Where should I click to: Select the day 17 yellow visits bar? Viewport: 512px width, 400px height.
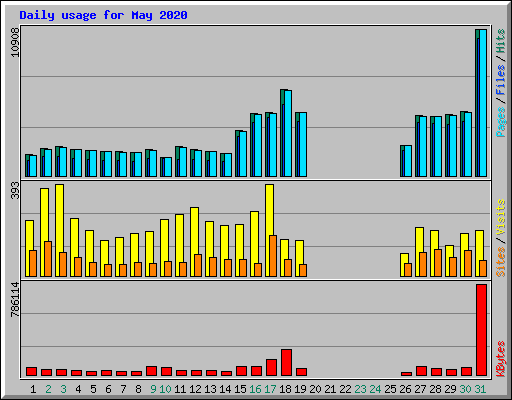pyautogui.click(x=269, y=230)
